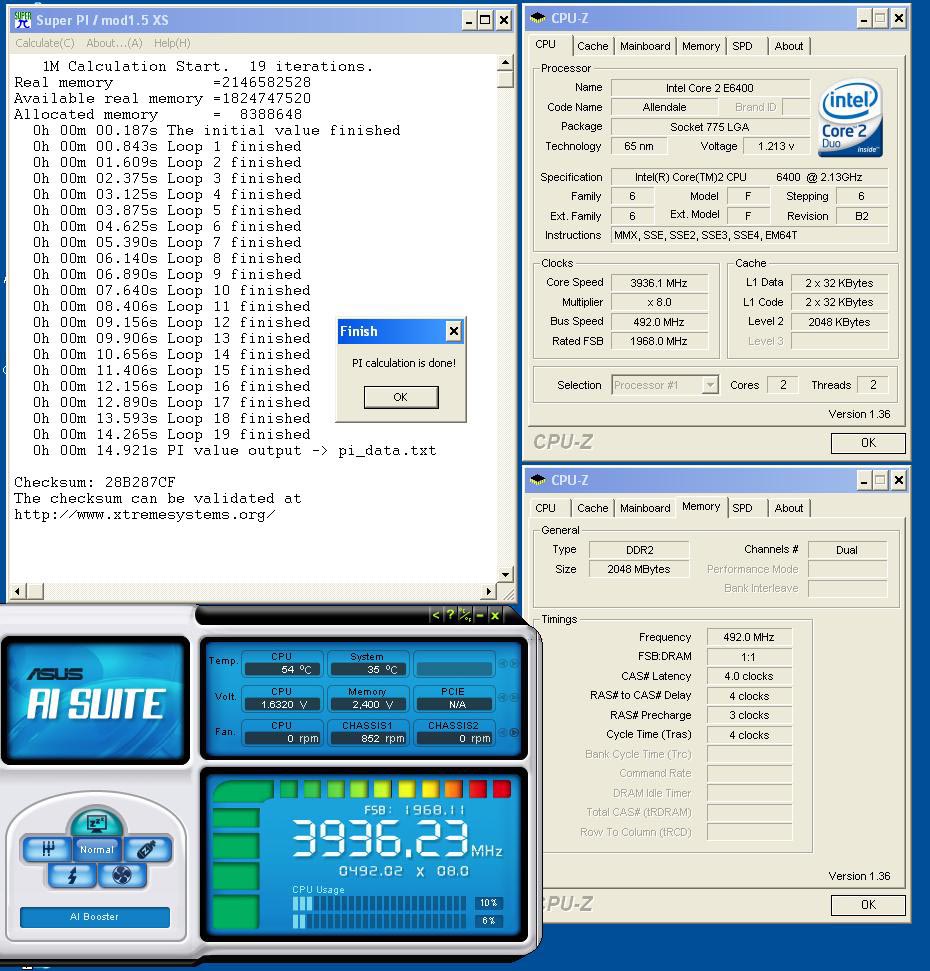This screenshot has width=930, height=971.
Task: Click the Super PI vertical scrollbar thumb
Action: click(x=505, y=80)
